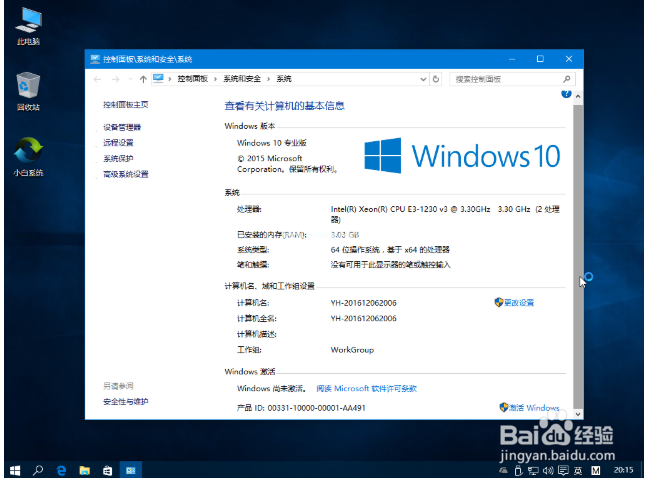Open the Windows Start button
Screen dimensions: 652x478
pos(15,470)
